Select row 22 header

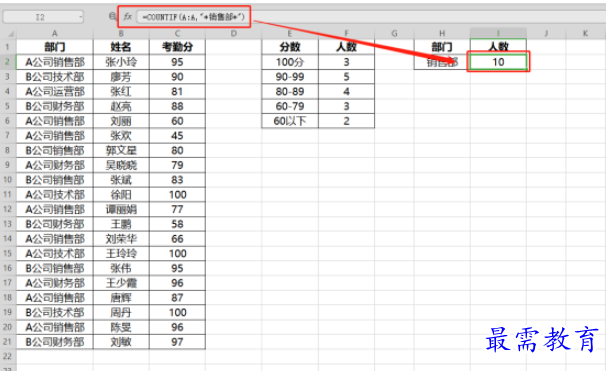(8, 356)
